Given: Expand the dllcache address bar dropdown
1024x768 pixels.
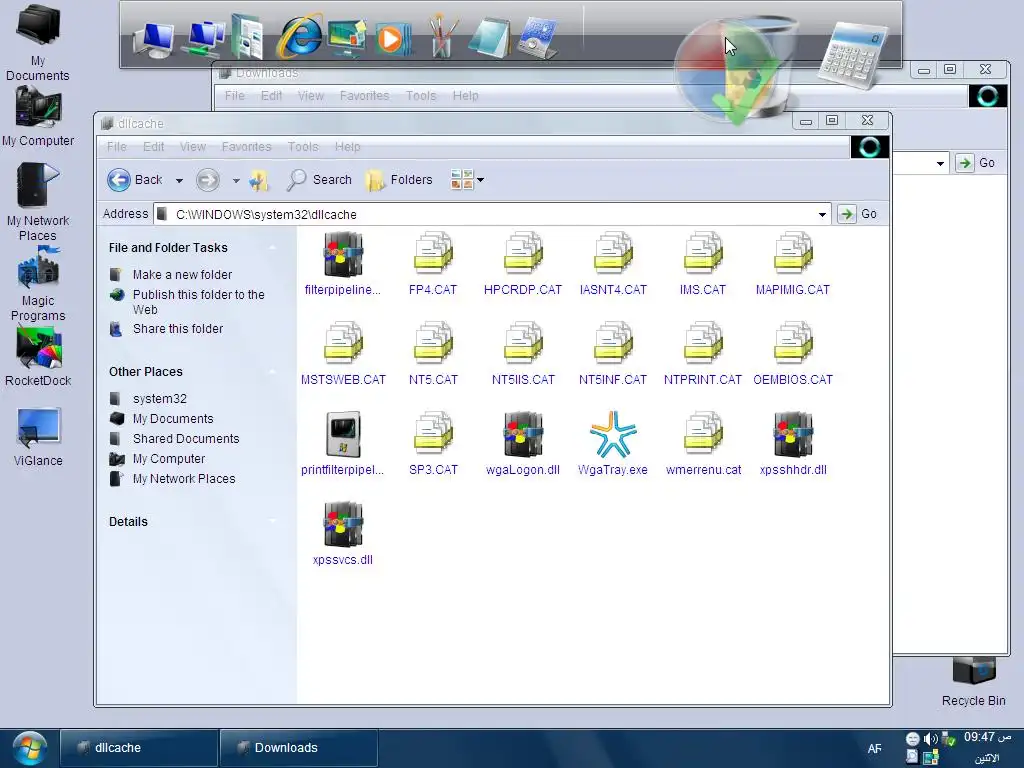Looking at the screenshot, I should pyautogui.click(x=822, y=214).
